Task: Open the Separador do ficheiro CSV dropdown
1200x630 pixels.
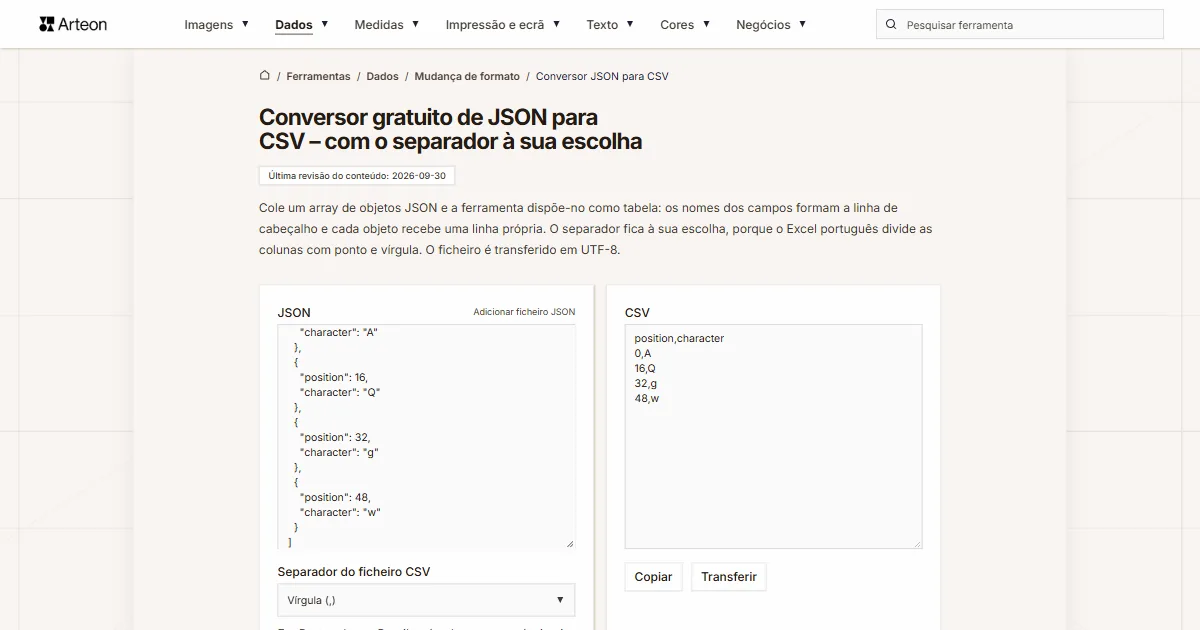Action: [426, 600]
